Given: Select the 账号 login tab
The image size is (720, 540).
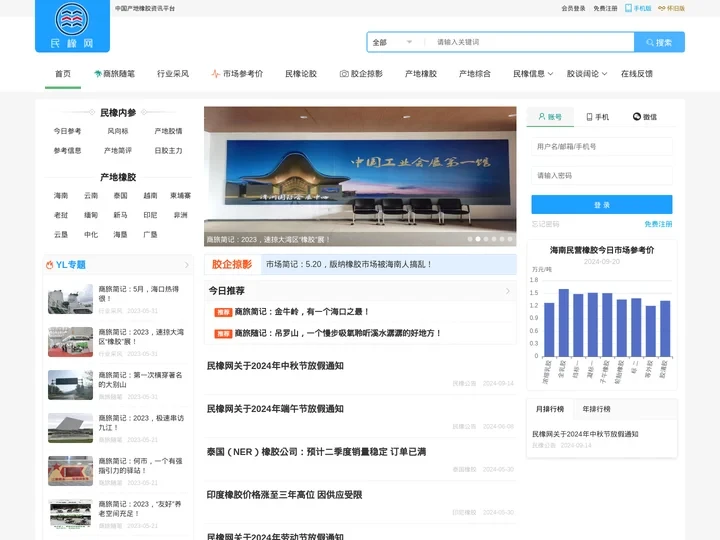Looking at the screenshot, I should [x=550, y=117].
